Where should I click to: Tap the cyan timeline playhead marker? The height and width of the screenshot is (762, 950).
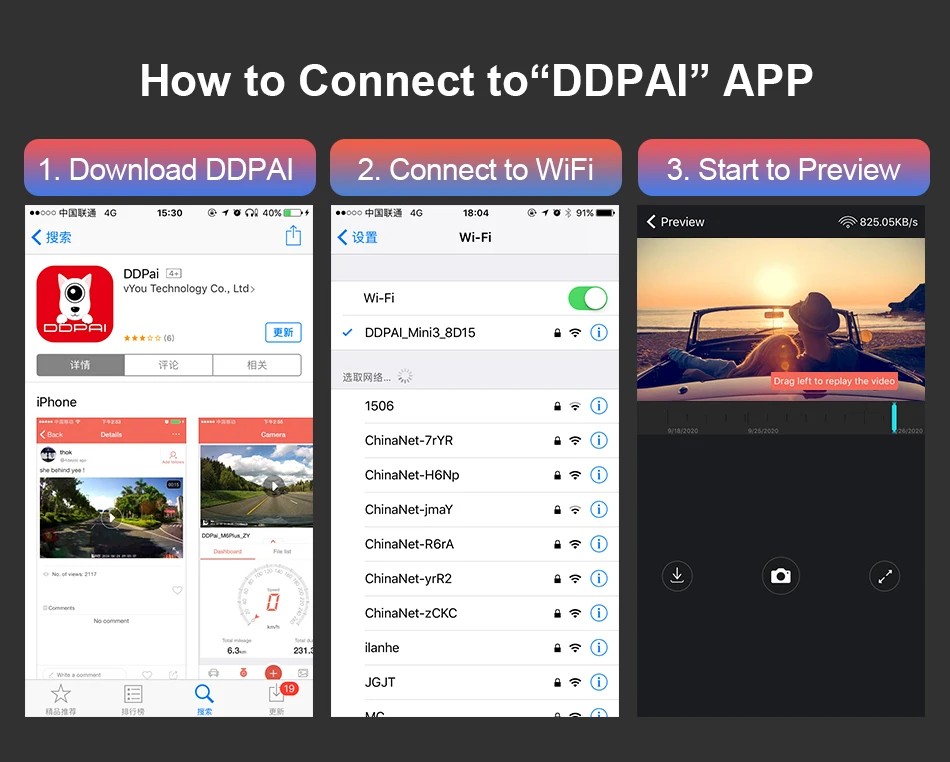coord(894,417)
